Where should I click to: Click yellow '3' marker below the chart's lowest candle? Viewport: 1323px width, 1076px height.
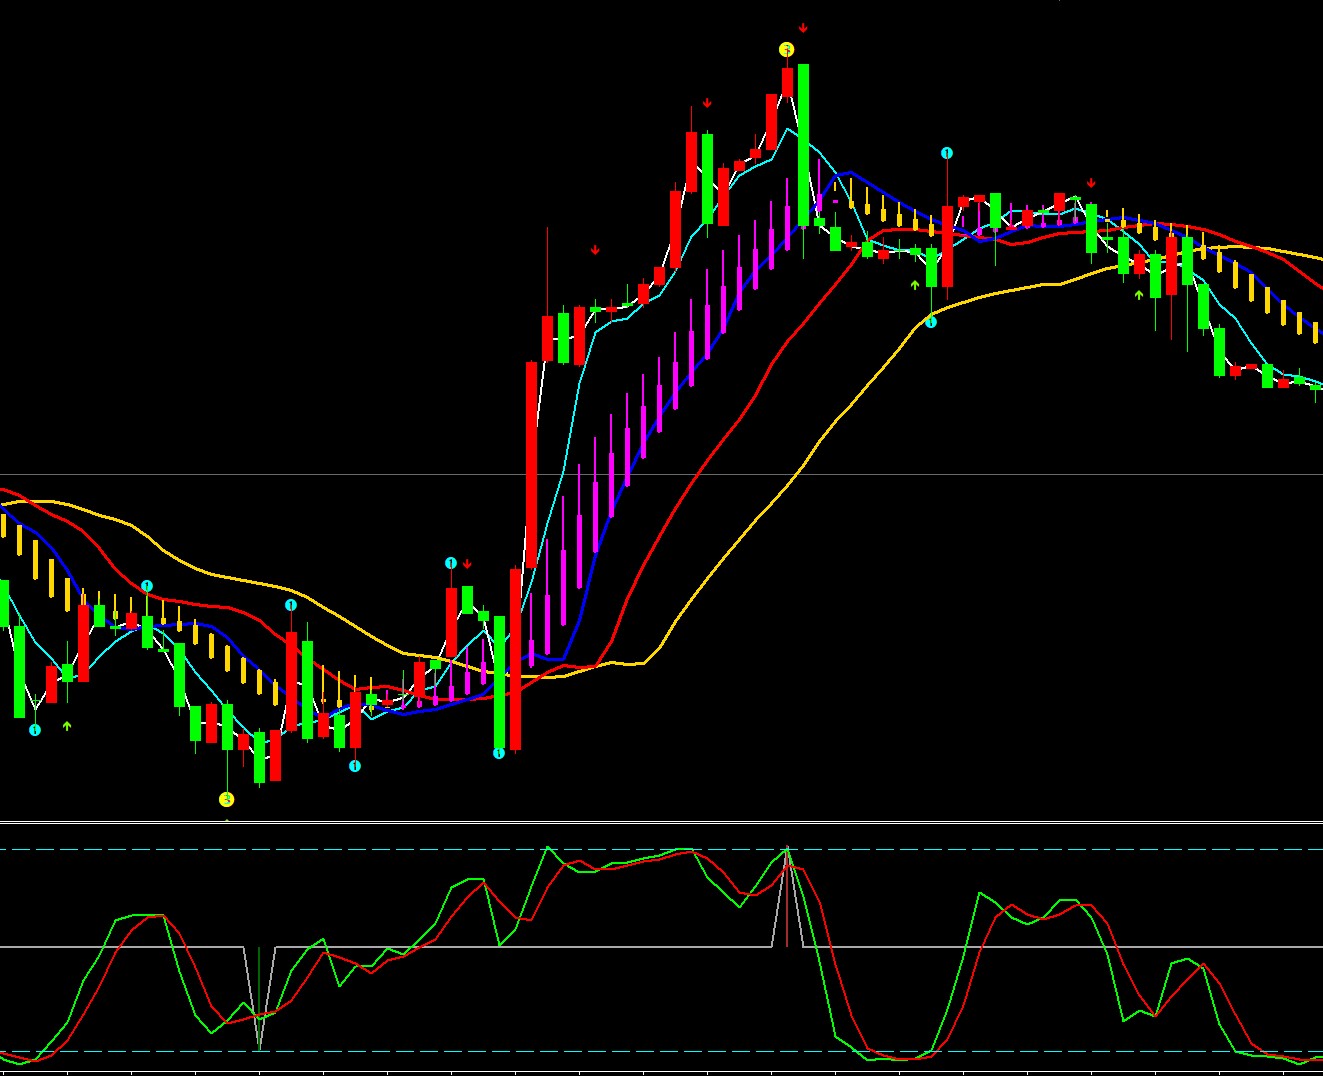(227, 799)
